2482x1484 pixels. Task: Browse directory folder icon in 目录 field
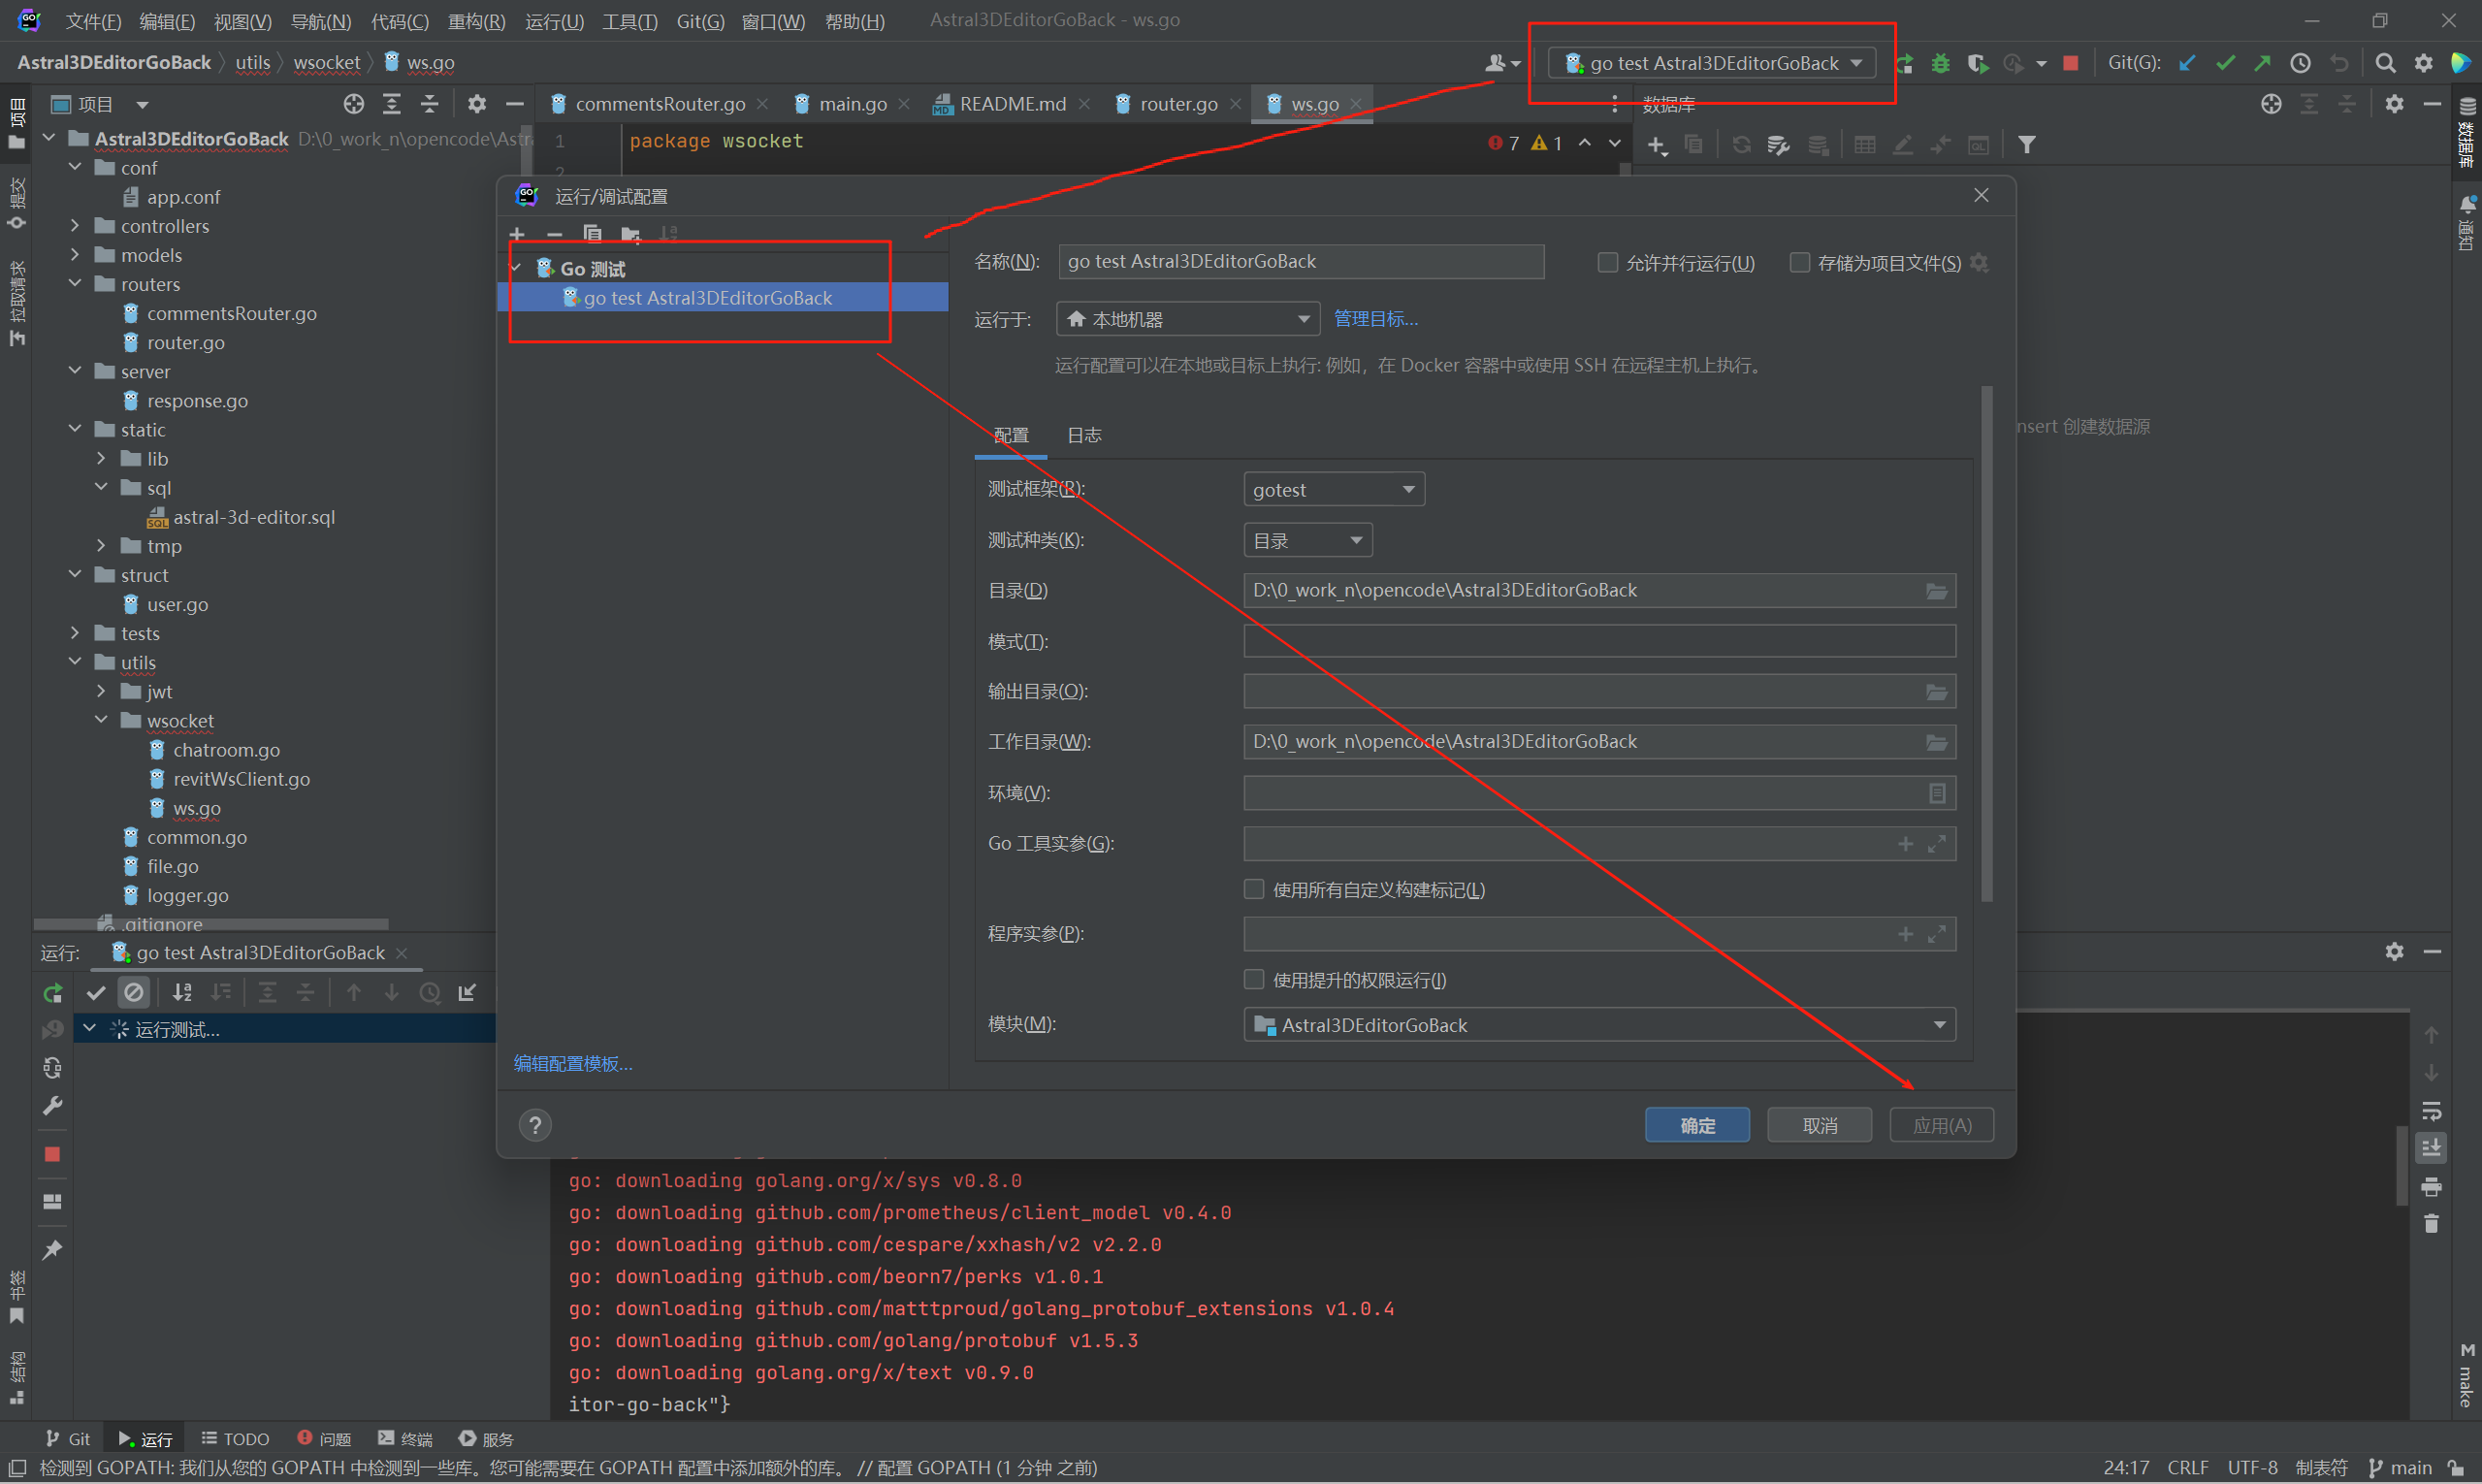[x=1937, y=591]
